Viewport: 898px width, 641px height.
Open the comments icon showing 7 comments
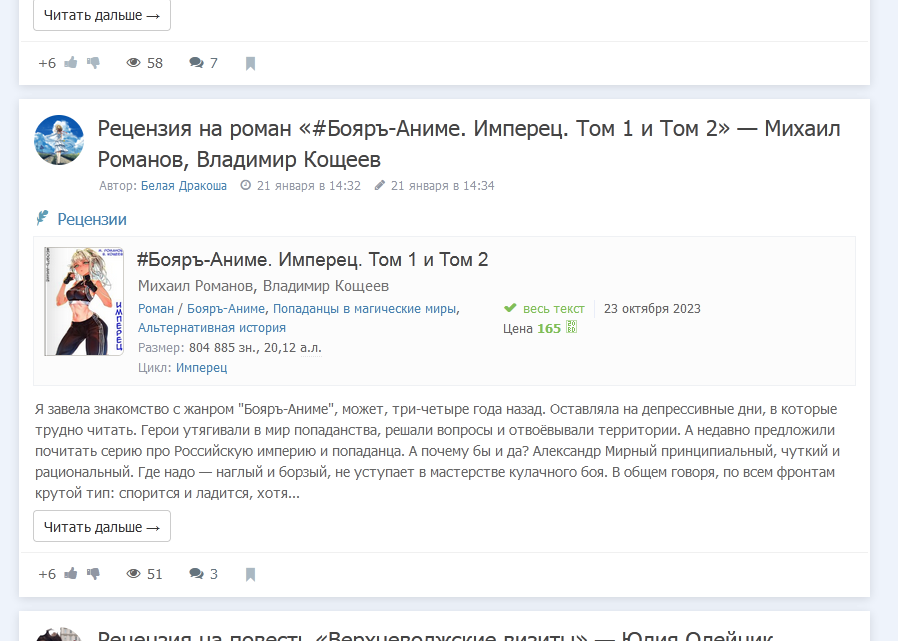[197, 63]
